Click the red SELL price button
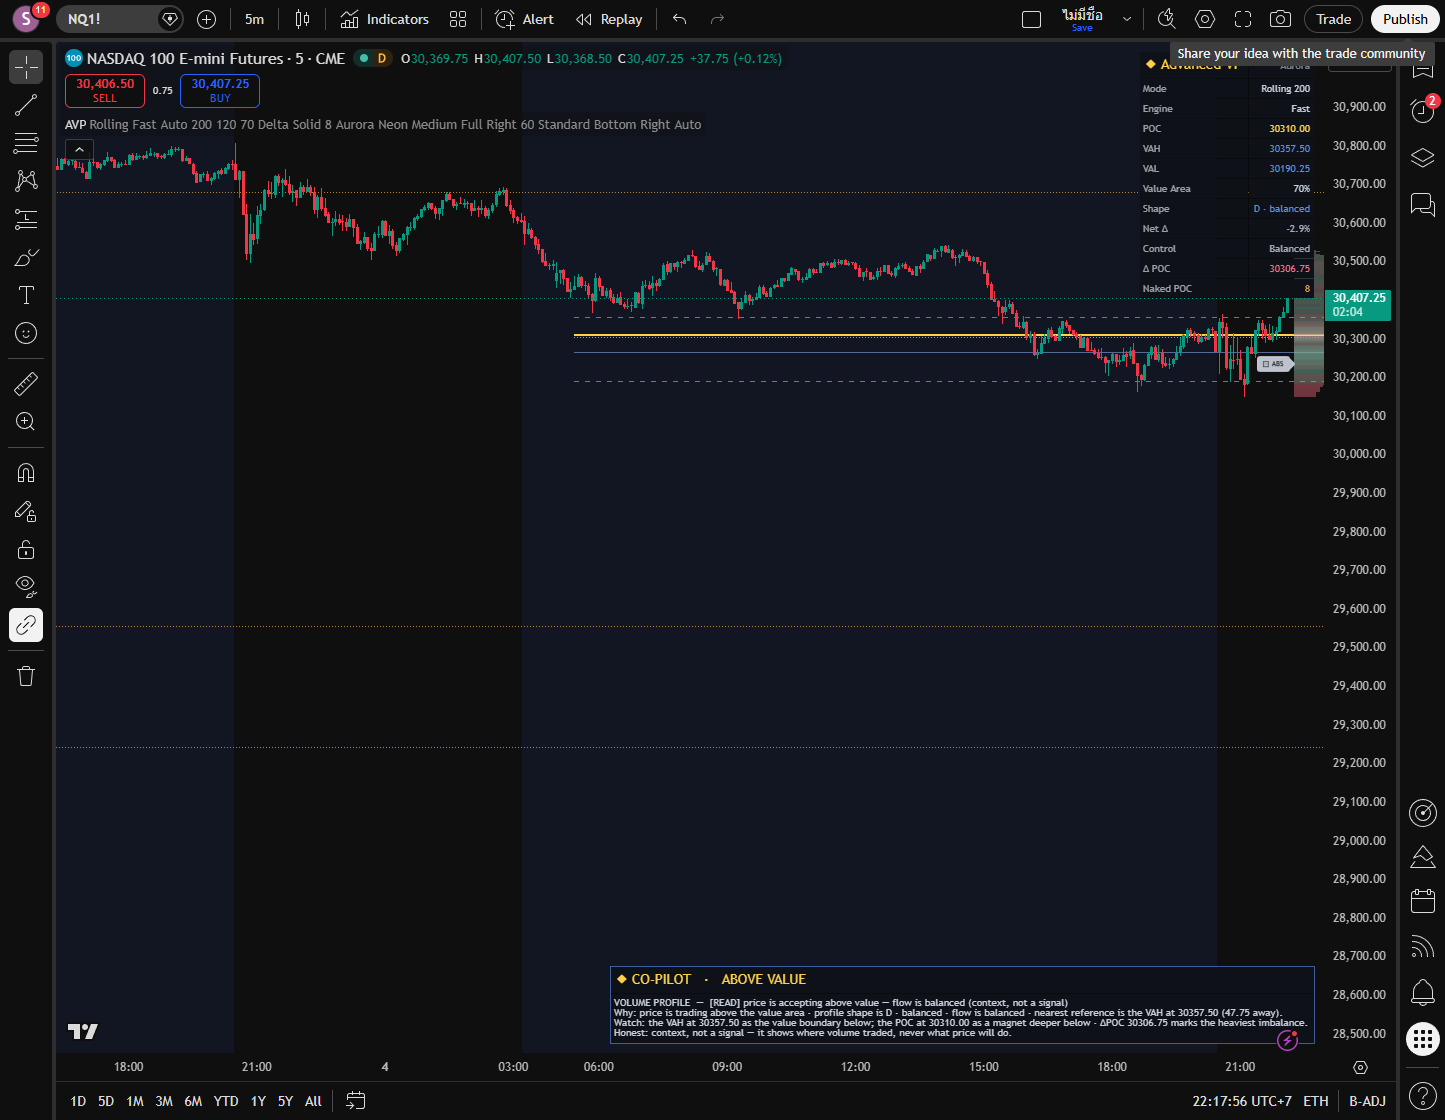This screenshot has height=1120, width=1445. [105, 90]
